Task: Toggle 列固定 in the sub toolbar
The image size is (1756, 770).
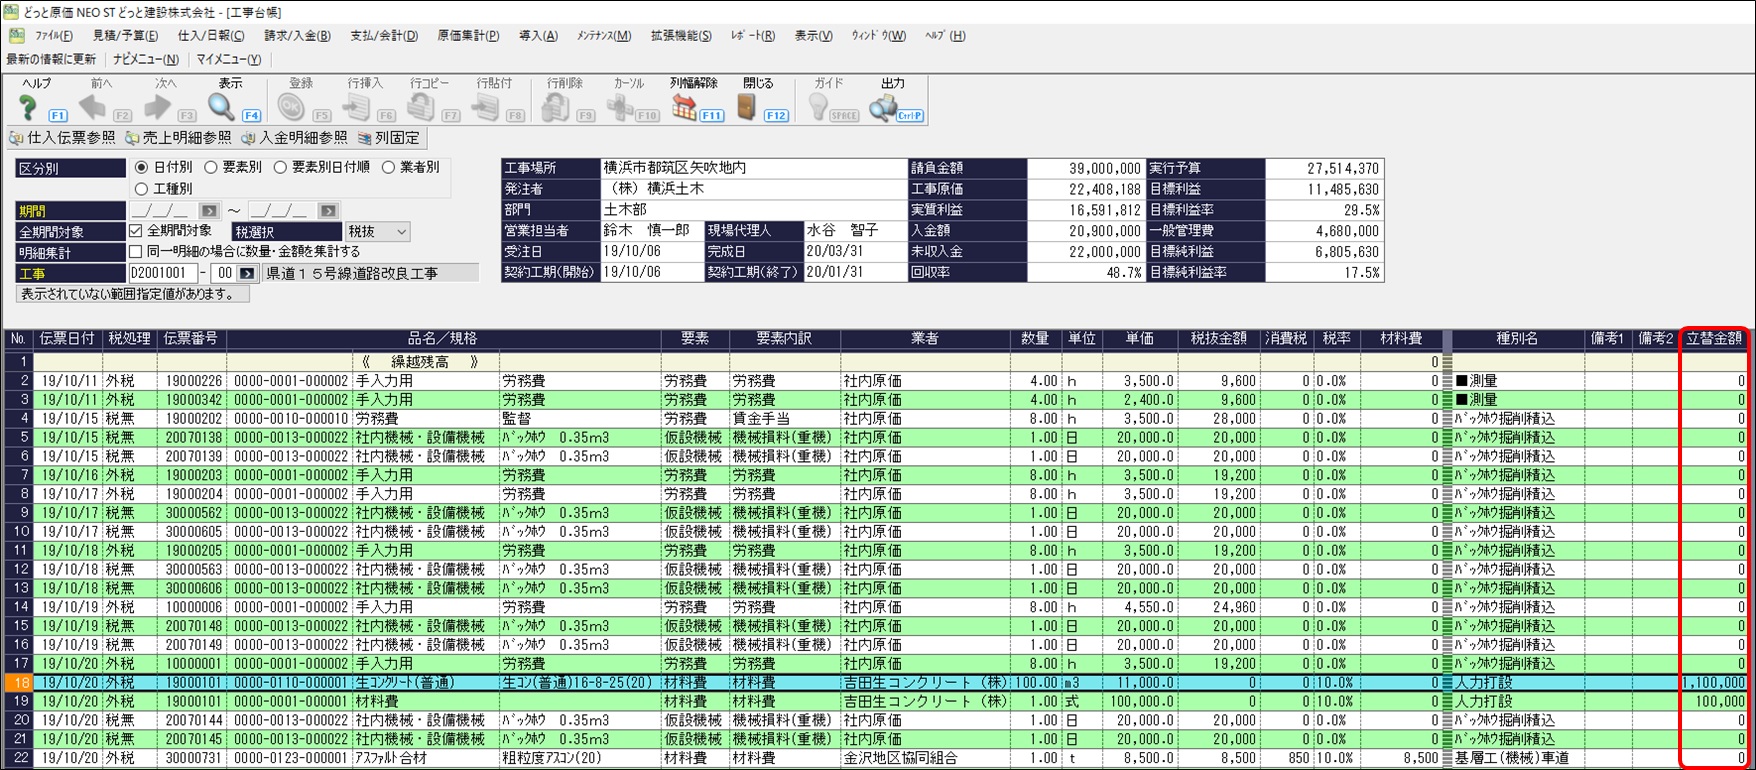Action: coord(390,138)
